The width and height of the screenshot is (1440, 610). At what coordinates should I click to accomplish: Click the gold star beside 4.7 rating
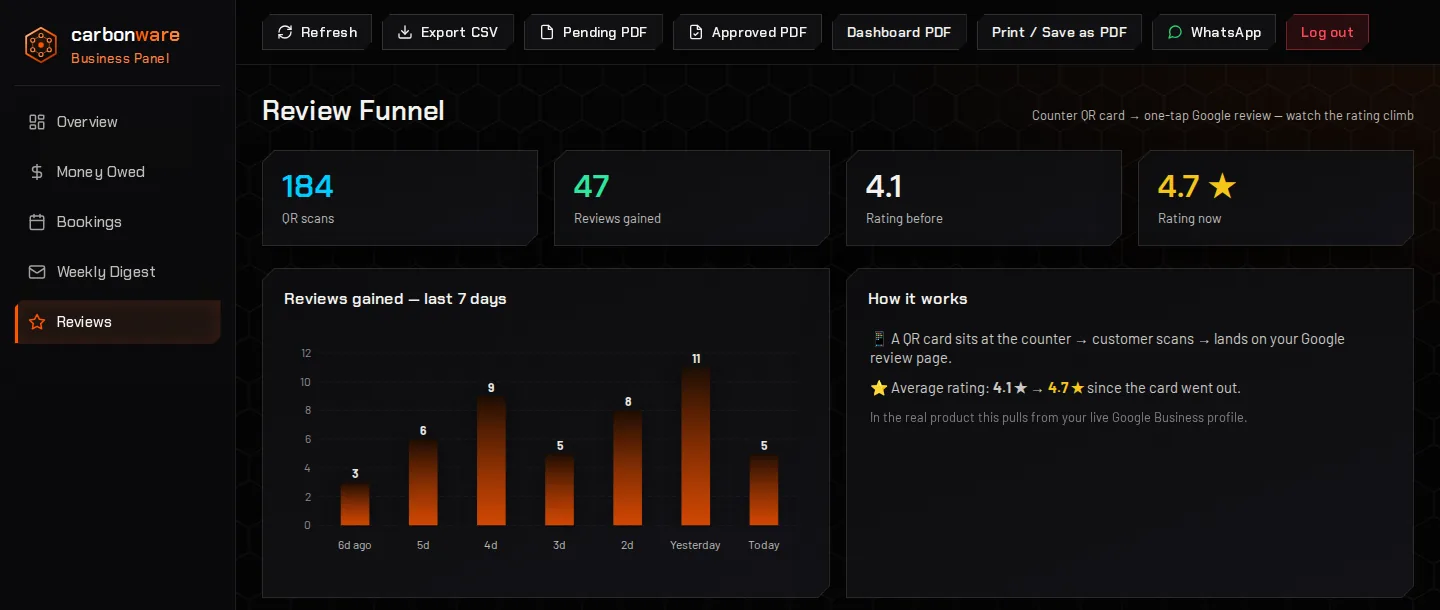[x=1222, y=186]
